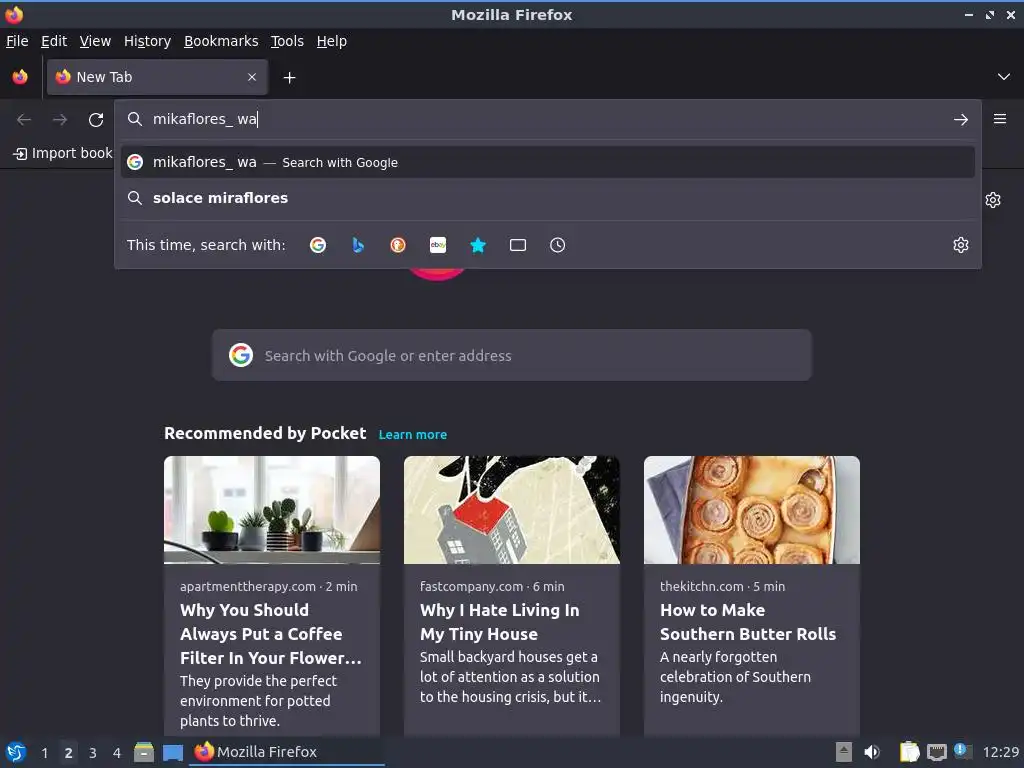Viewport: 1024px width, 768px height.
Task: Reload the current page
Action: coord(96,120)
